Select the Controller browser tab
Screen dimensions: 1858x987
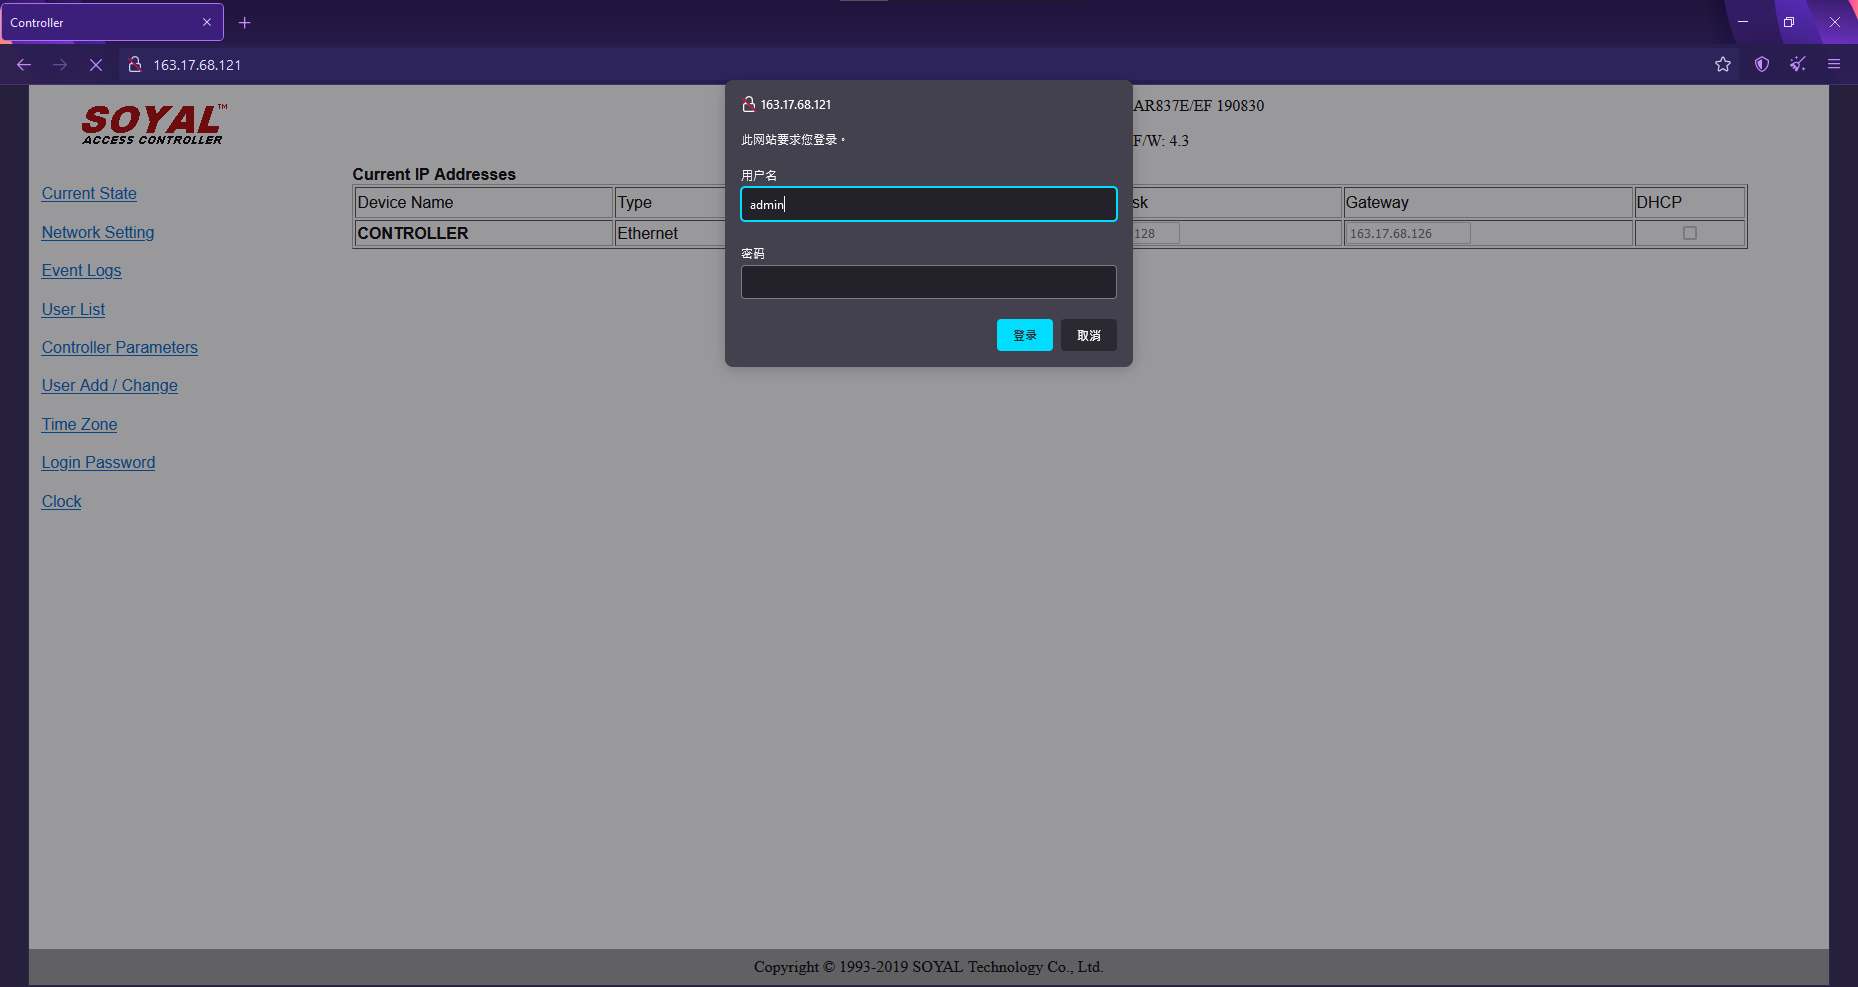112,22
